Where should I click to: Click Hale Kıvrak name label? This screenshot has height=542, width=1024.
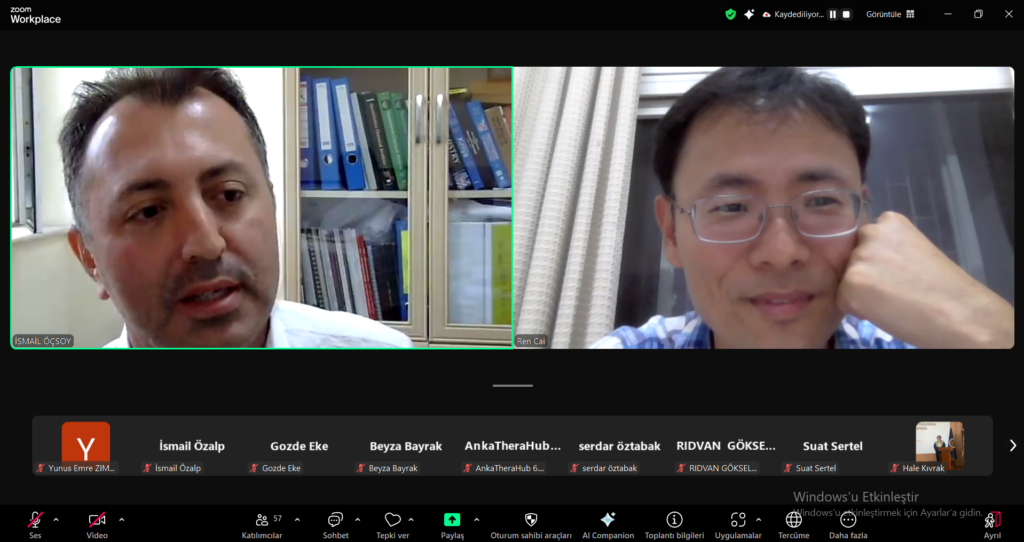[923, 468]
